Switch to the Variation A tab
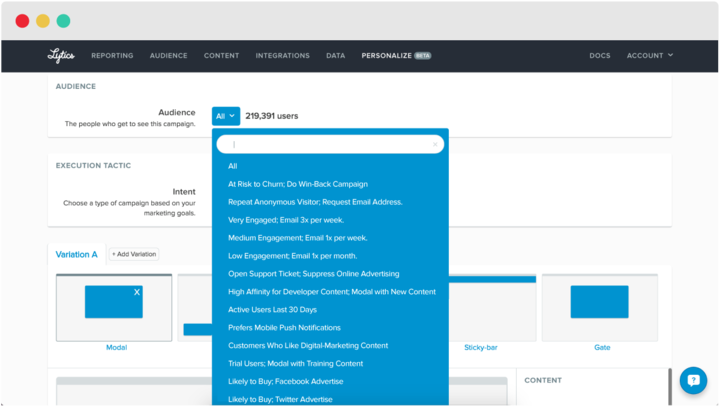Screen dimensions: 720x406 pos(76,254)
